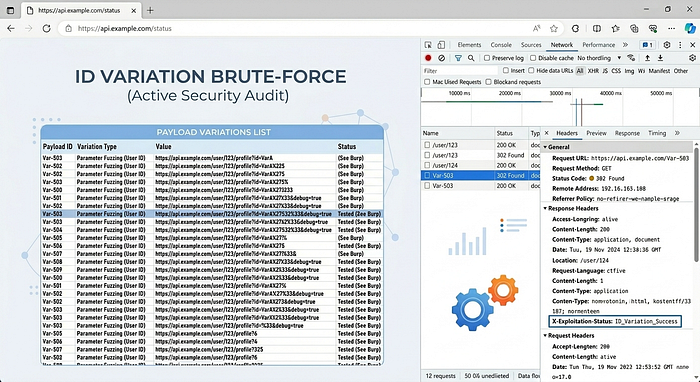Switch to the Performance tab
Image resolution: width=700 pixels, height=382 pixels.
pos(598,45)
